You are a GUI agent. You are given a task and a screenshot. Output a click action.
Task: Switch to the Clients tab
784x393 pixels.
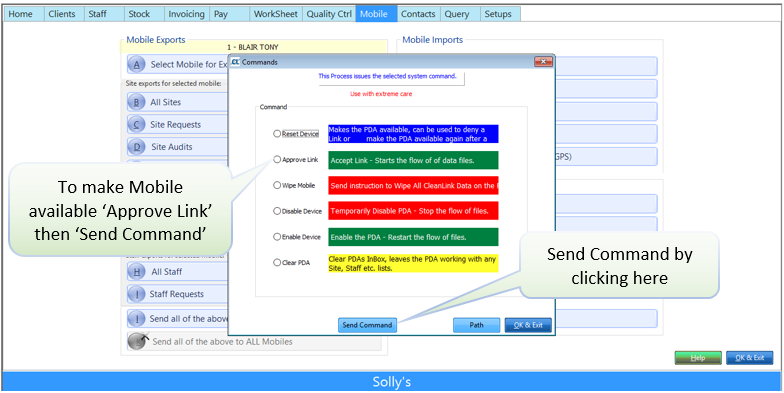click(64, 14)
